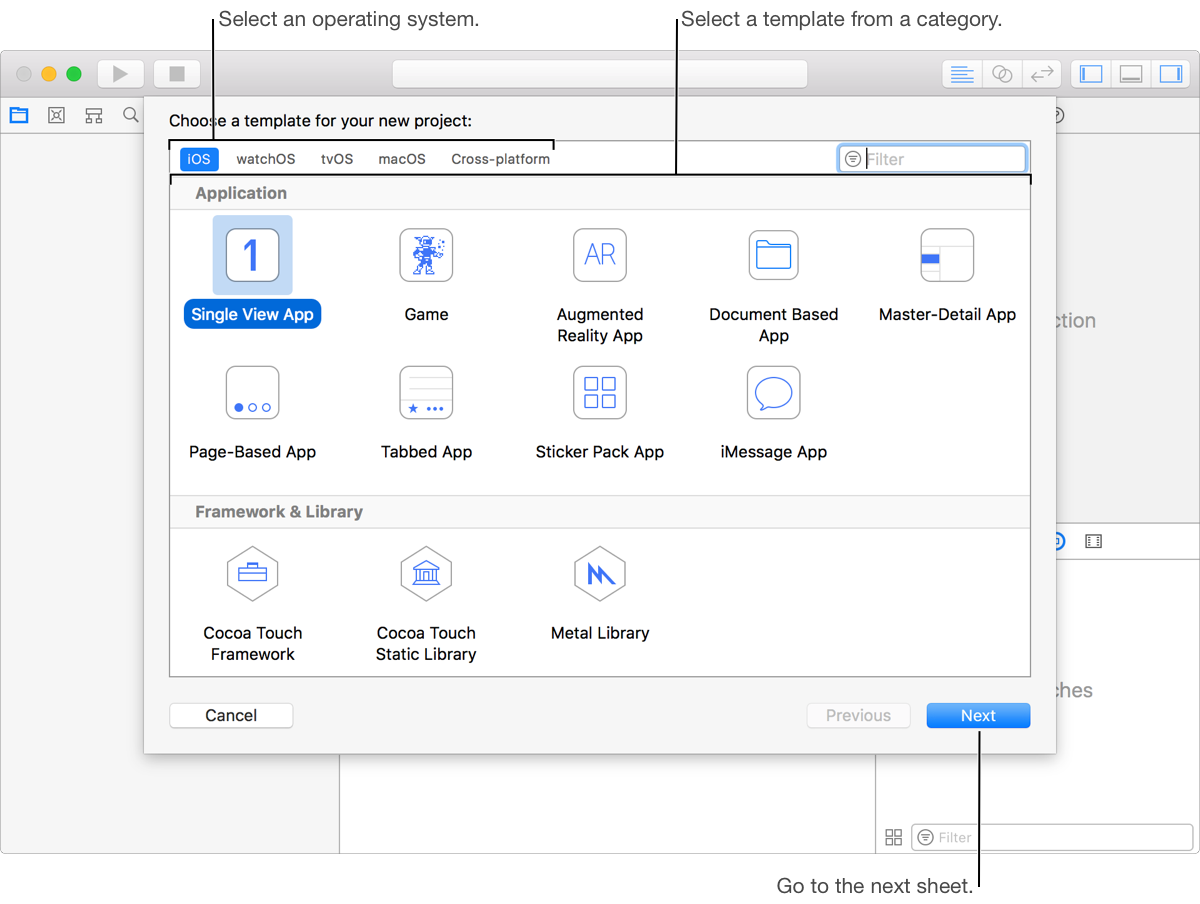Pick the Cocoa Touch Static Library template

click(x=426, y=574)
